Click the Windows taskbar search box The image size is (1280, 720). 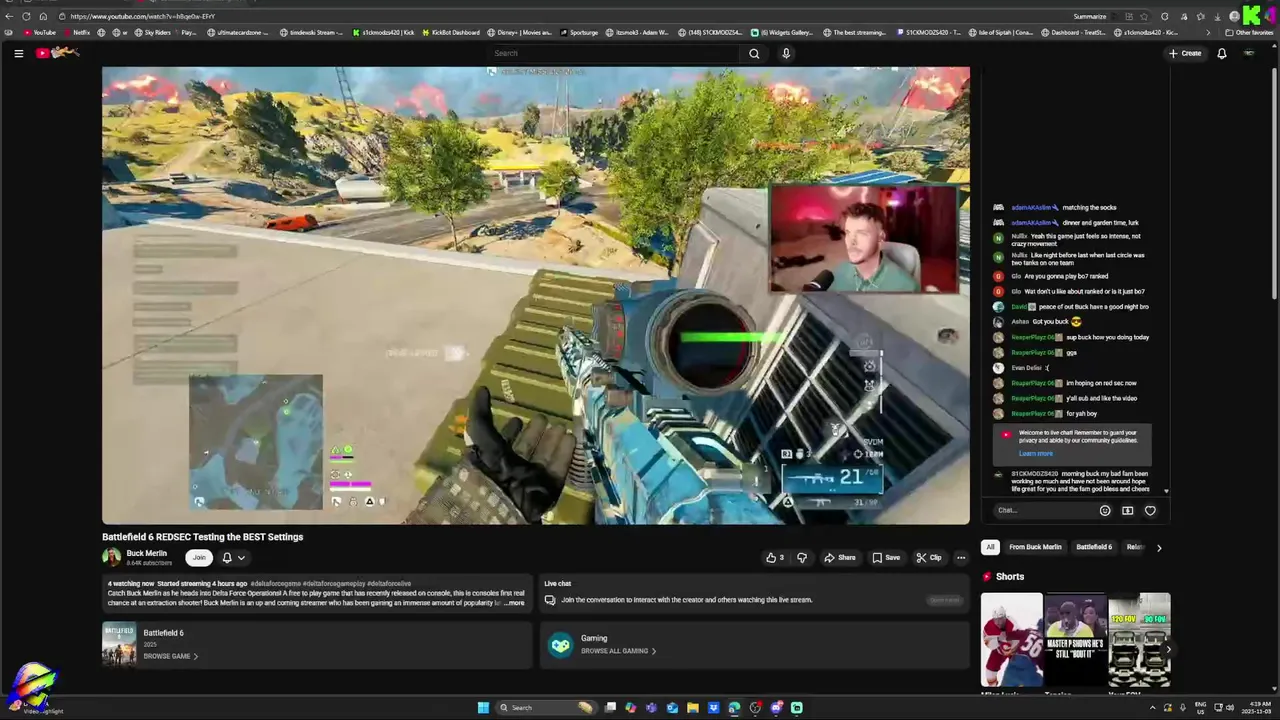point(545,707)
